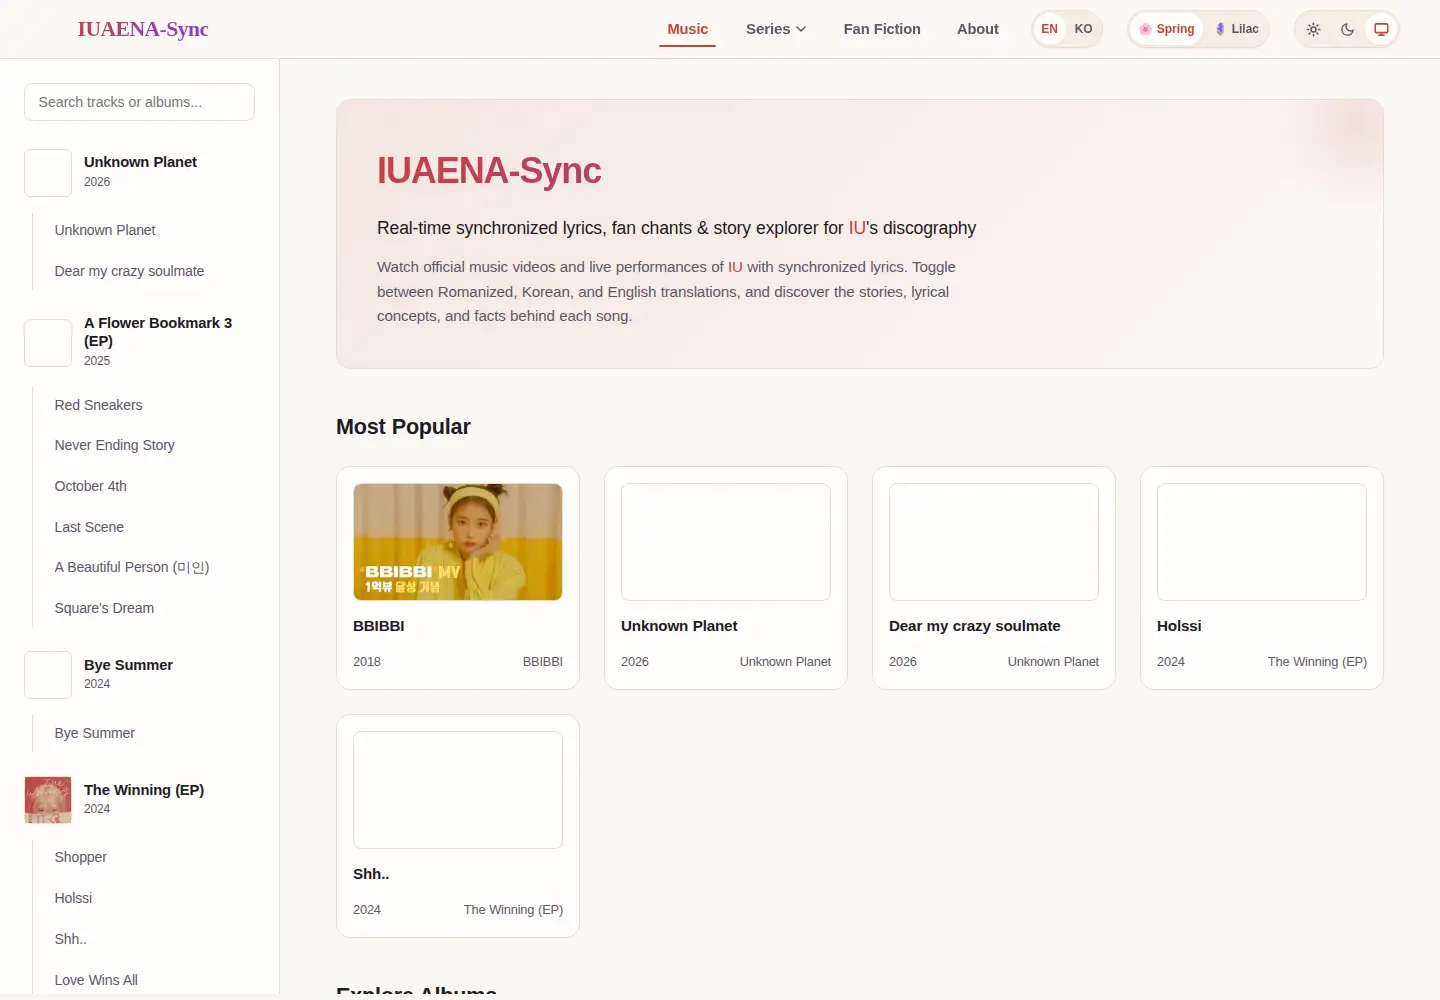Open The Winning (EP) album cover in sidebar
This screenshot has width=1440, height=1000.
tap(48, 800)
